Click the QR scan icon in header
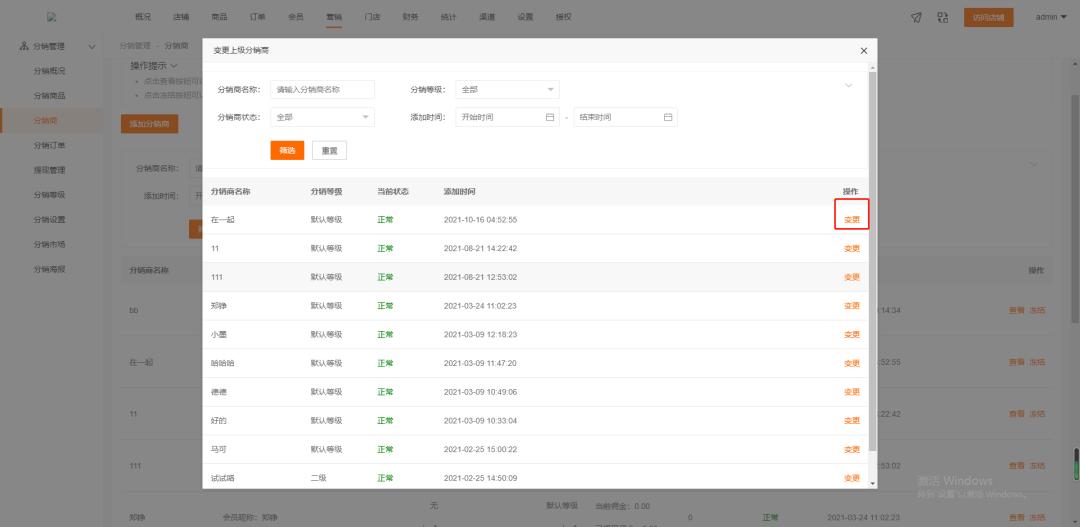 (x=942, y=17)
